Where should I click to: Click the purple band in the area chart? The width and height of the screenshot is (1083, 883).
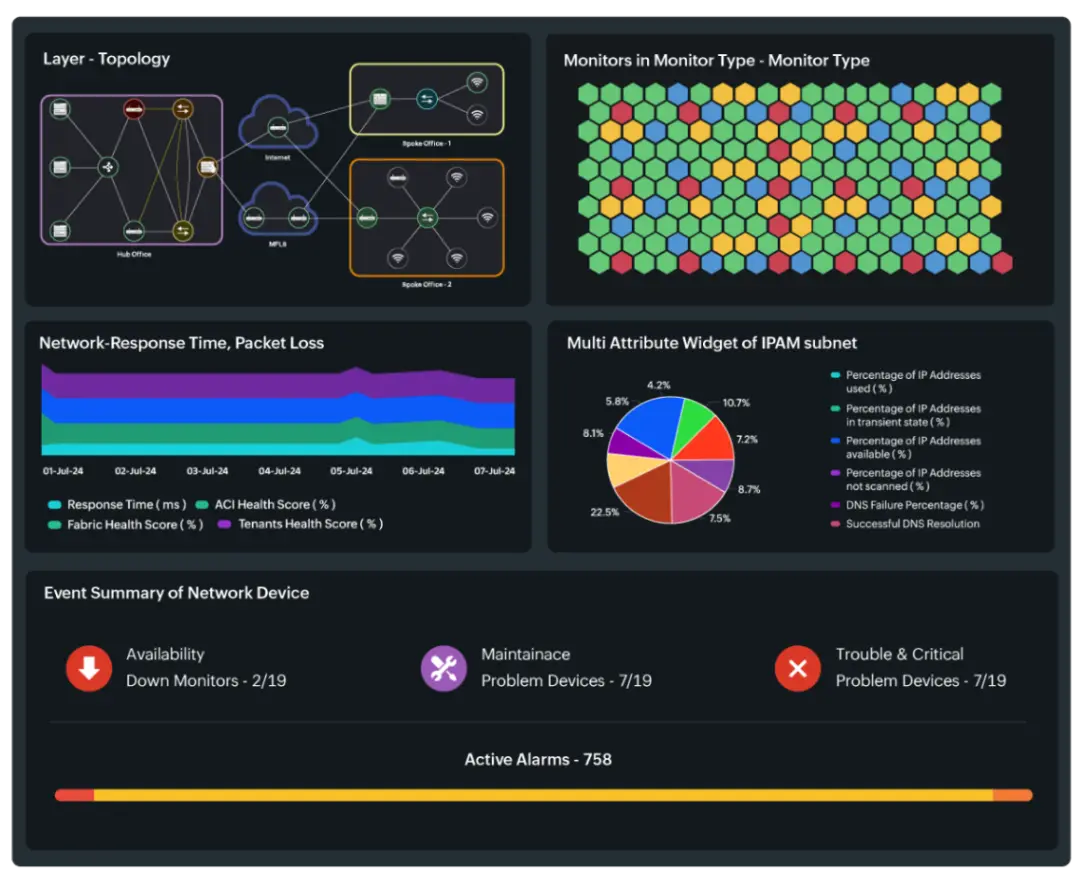click(x=276, y=386)
